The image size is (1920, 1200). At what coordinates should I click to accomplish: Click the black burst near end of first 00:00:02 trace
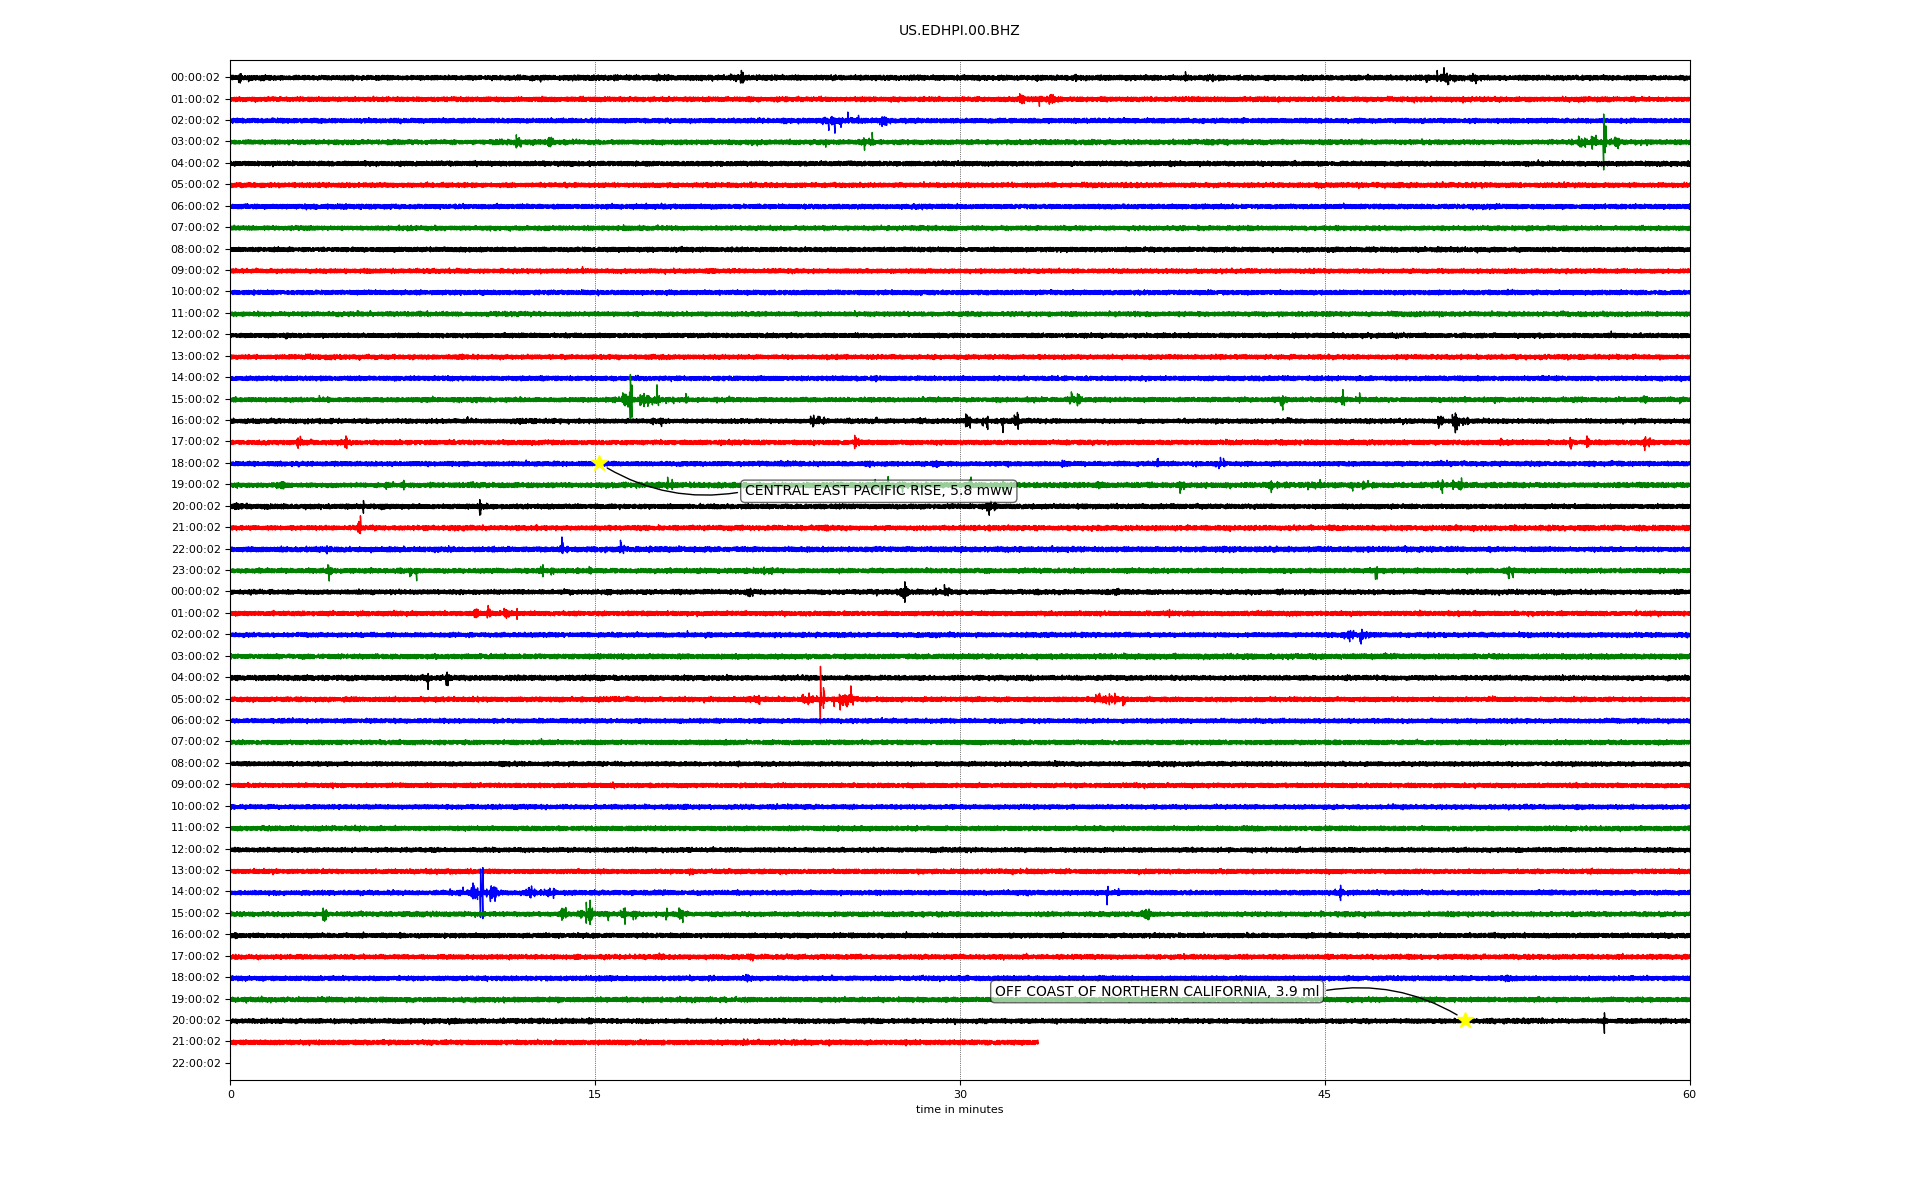point(1448,77)
